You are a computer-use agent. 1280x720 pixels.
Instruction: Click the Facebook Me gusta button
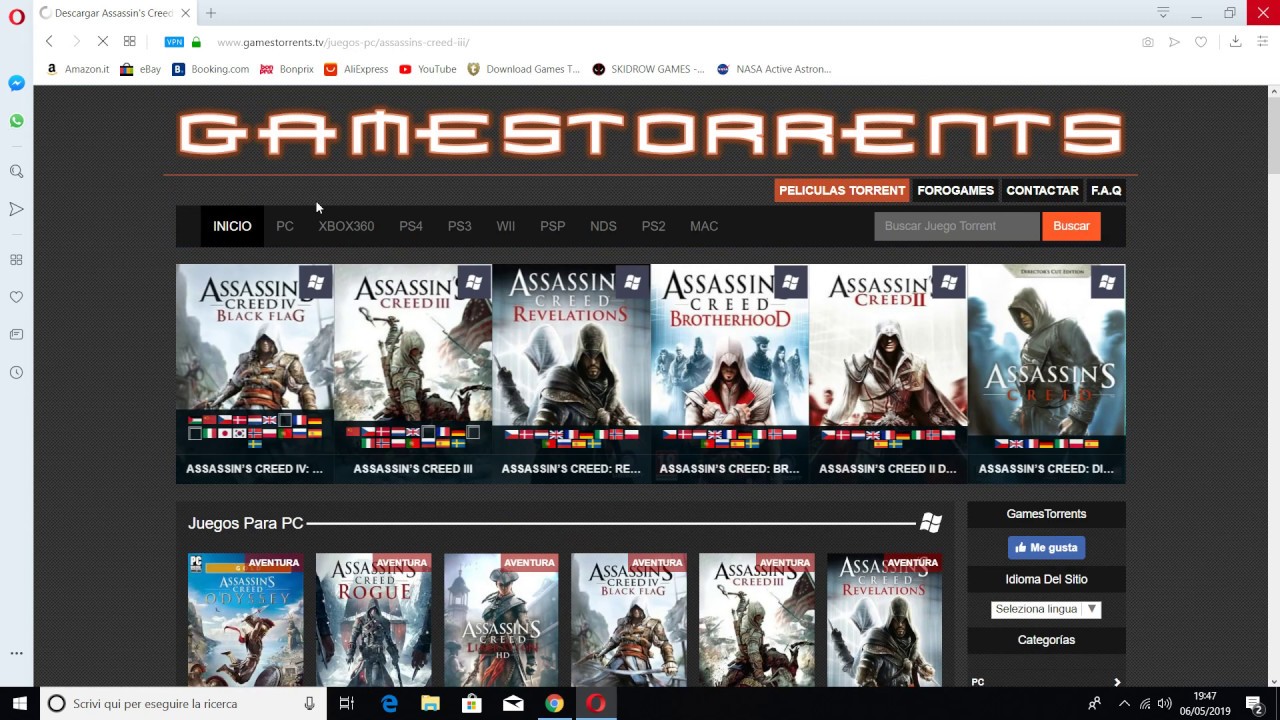tap(1046, 547)
